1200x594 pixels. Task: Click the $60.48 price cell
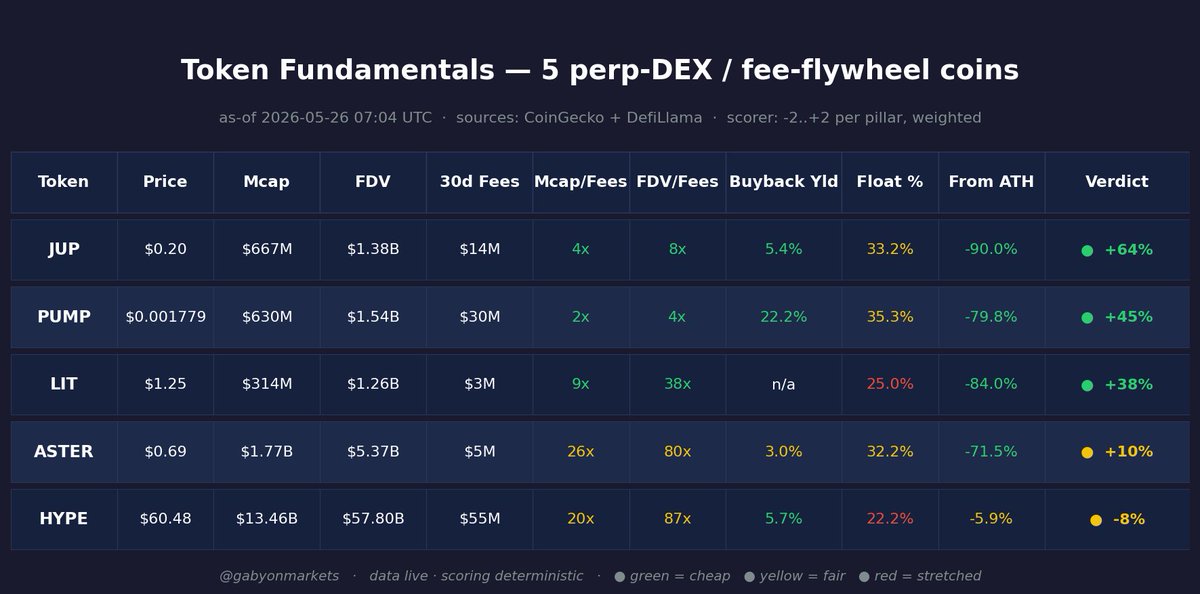pos(165,520)
